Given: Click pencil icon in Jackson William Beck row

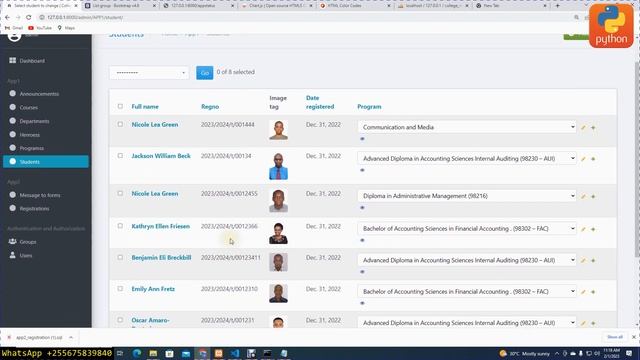Looking at the screenshot, I should (x=583, y=159).
